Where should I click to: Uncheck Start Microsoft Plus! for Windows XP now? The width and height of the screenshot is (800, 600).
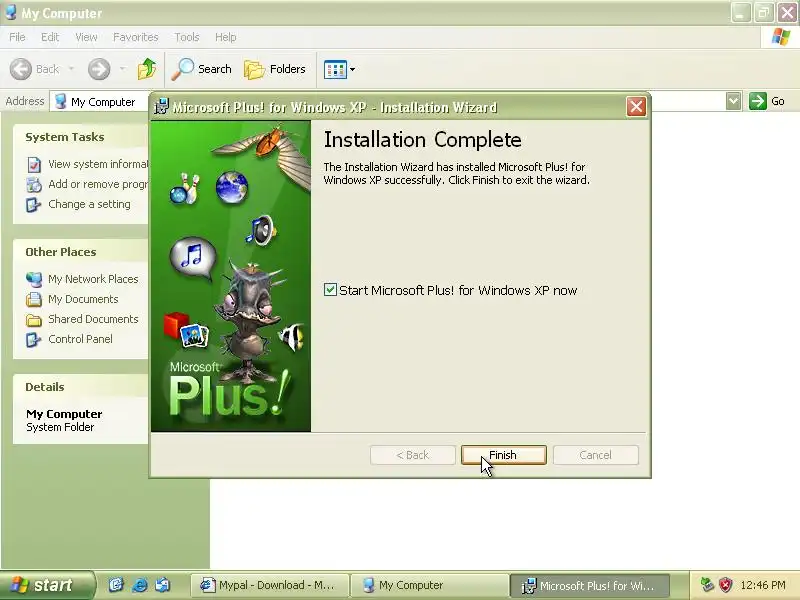331,290
